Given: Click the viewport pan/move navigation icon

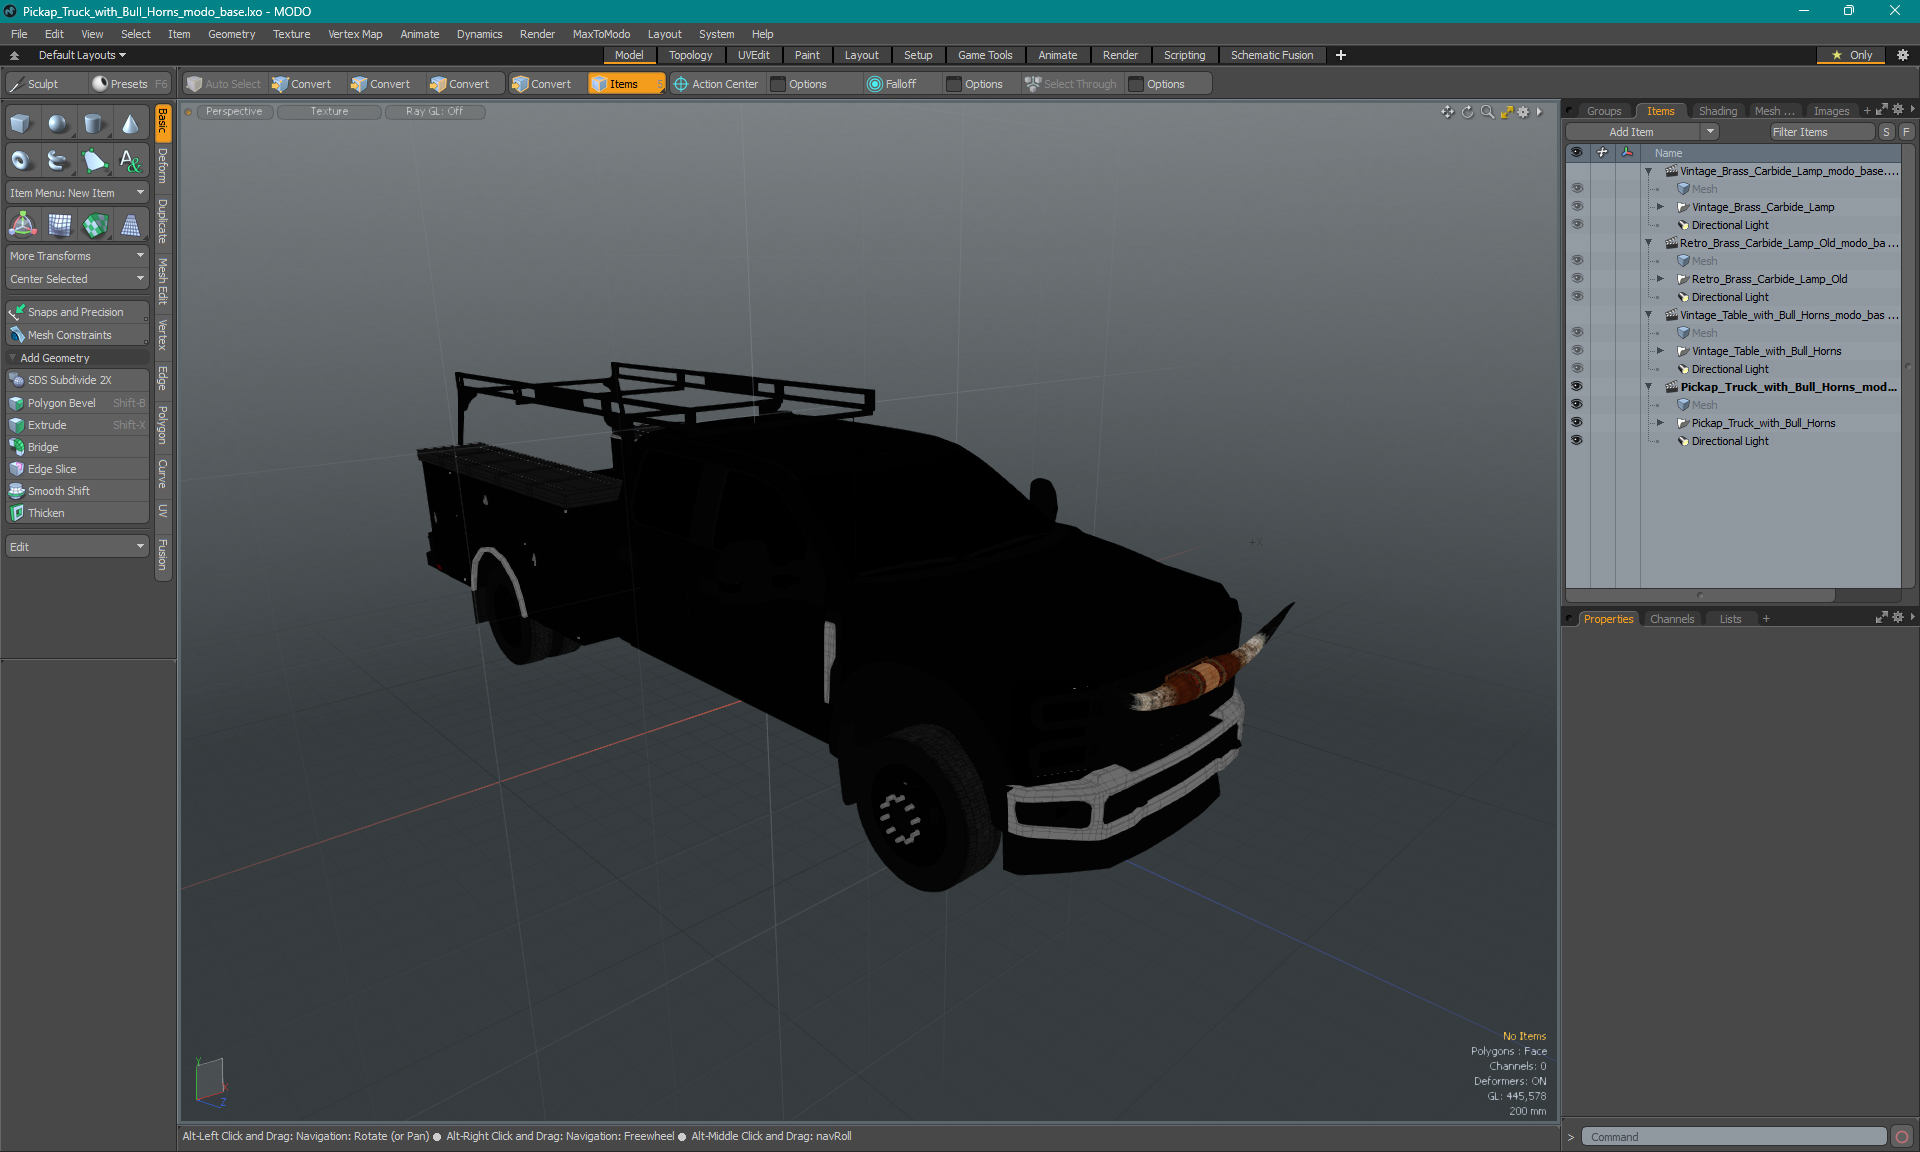Looking at the screenshot, I should click(1447, 112).
